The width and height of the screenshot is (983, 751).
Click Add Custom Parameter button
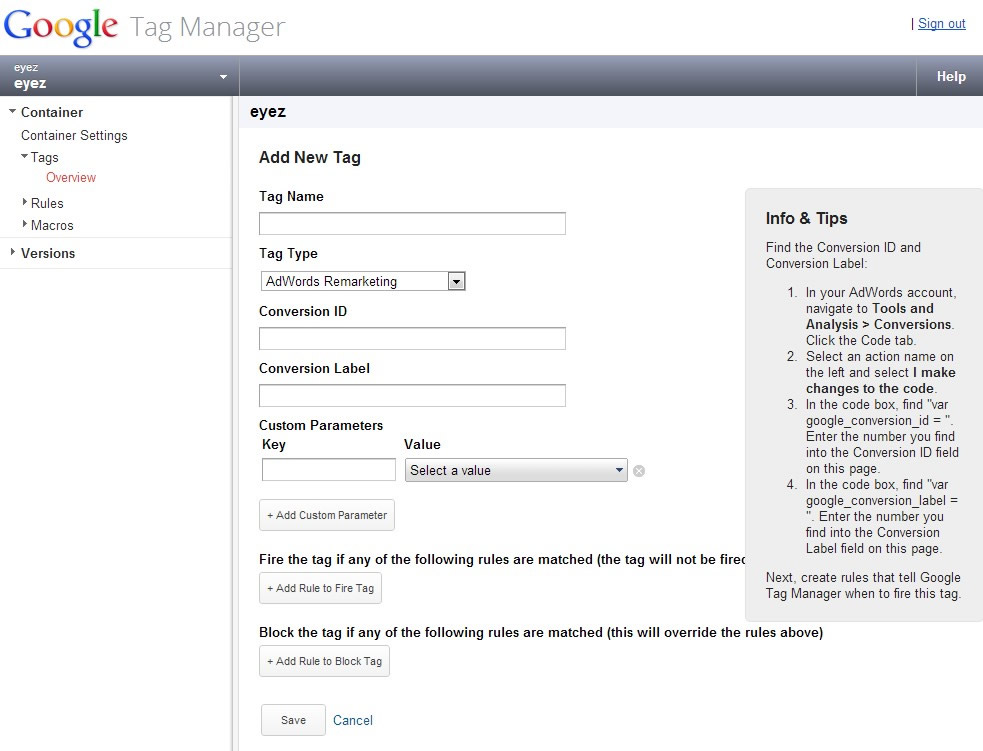[x=327, y=515]
